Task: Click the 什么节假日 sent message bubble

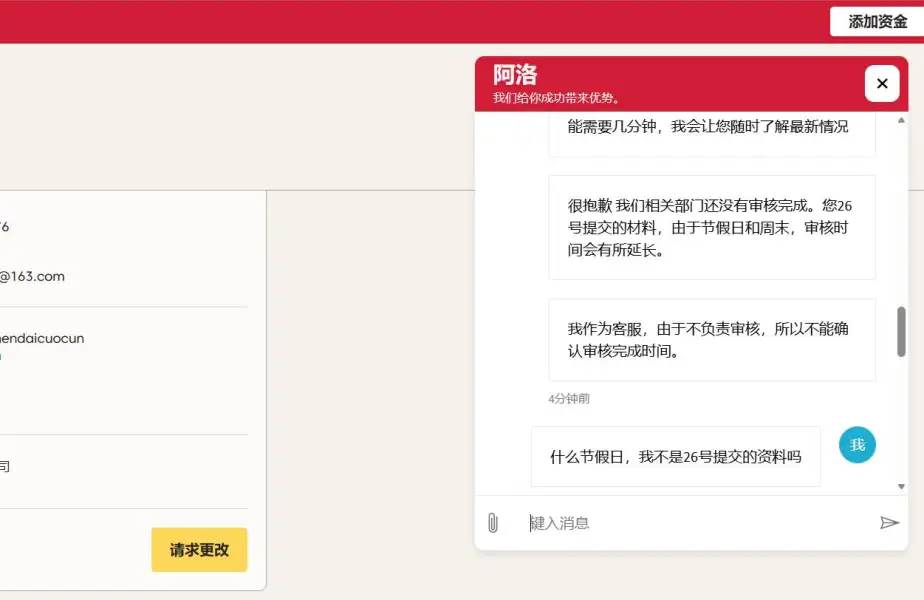Action: pyautogui.click(x=675, y=457)
